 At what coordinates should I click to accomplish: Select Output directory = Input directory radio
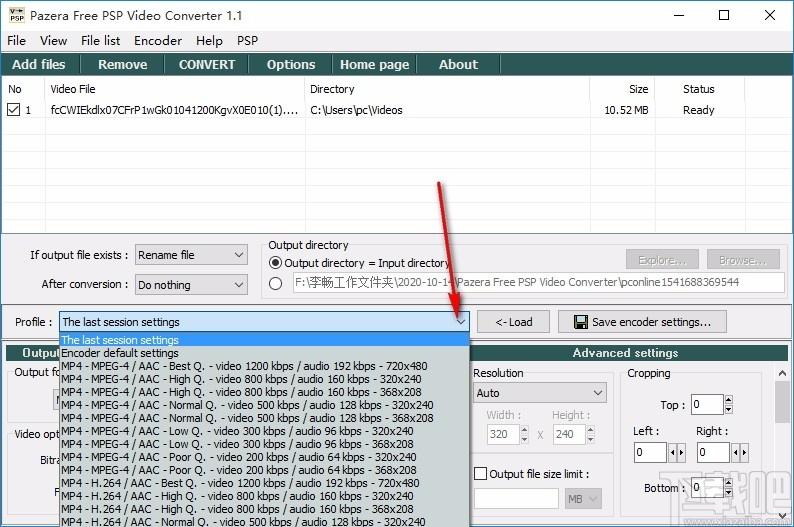275,263
